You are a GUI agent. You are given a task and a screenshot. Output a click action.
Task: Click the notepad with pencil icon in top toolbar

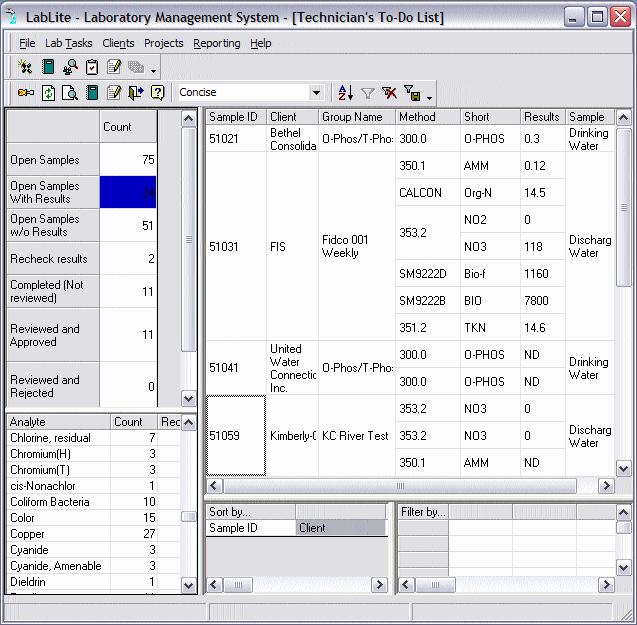pos(114,67)
